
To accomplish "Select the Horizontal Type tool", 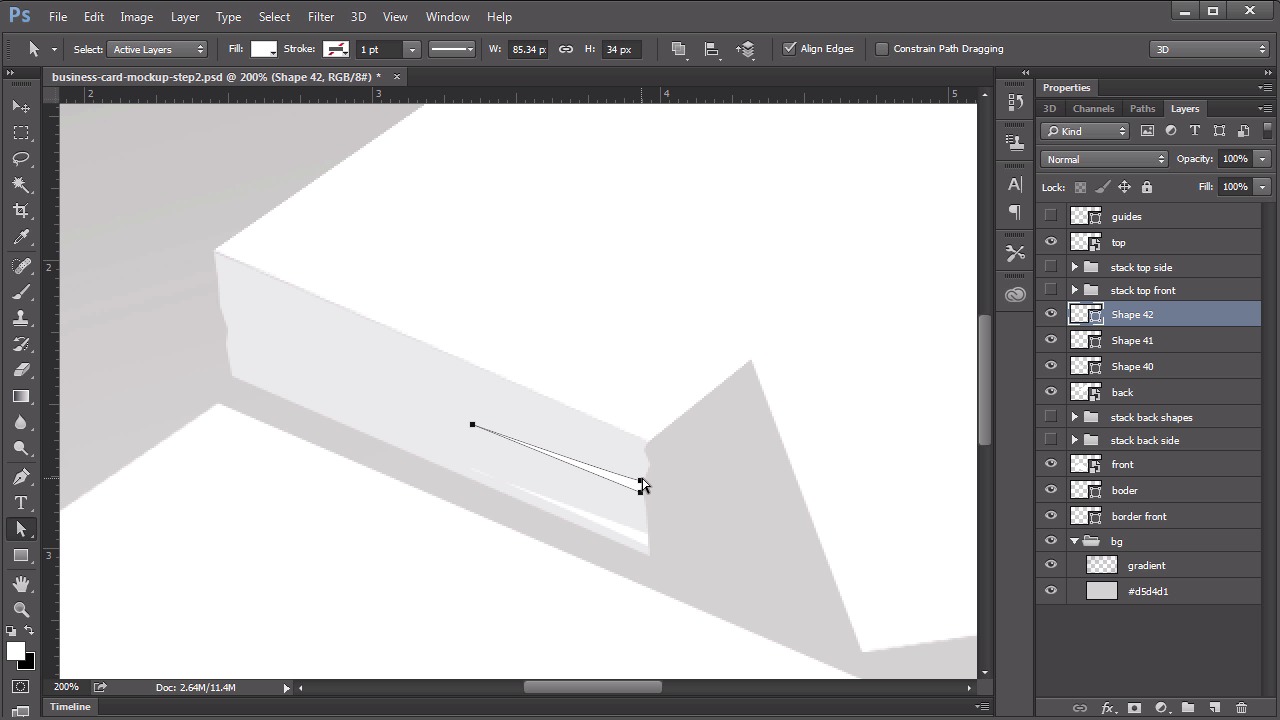I will pos(21,503).
